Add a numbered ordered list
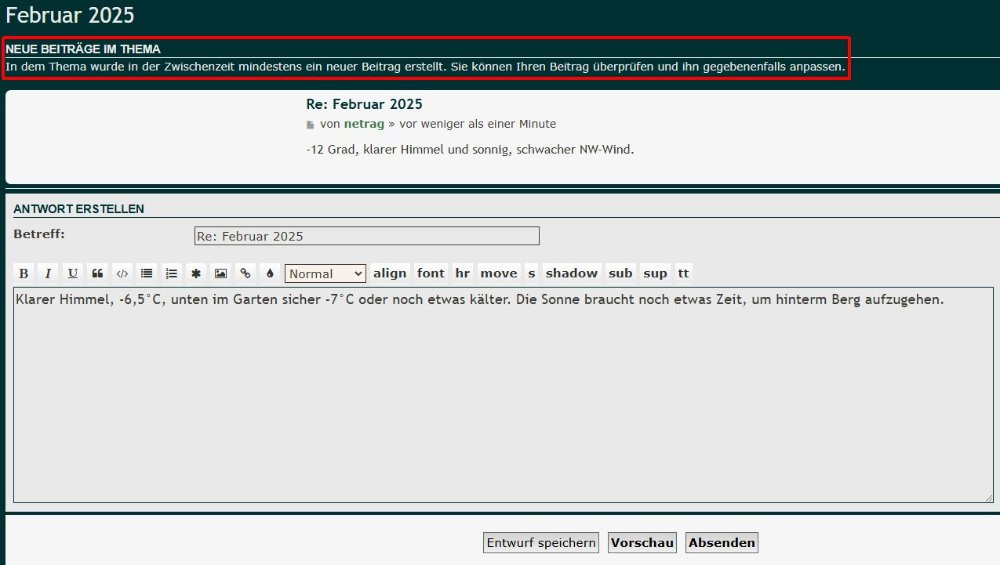The width and height of the screenshot is (1000, 565). [171, 273]
